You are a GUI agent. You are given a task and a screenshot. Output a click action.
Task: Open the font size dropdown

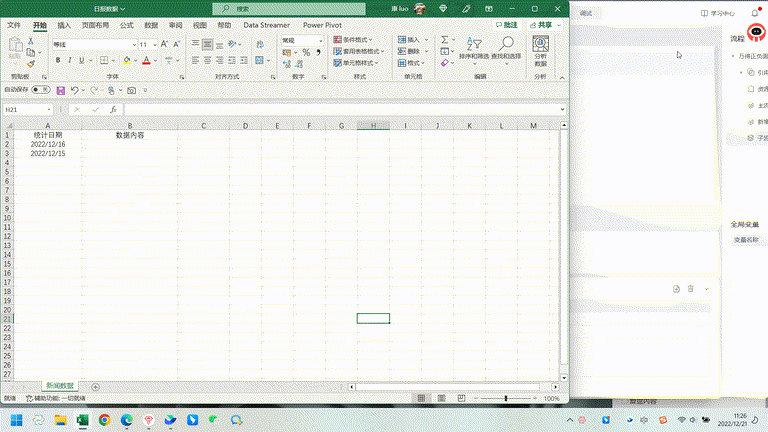tap(153, 45)
